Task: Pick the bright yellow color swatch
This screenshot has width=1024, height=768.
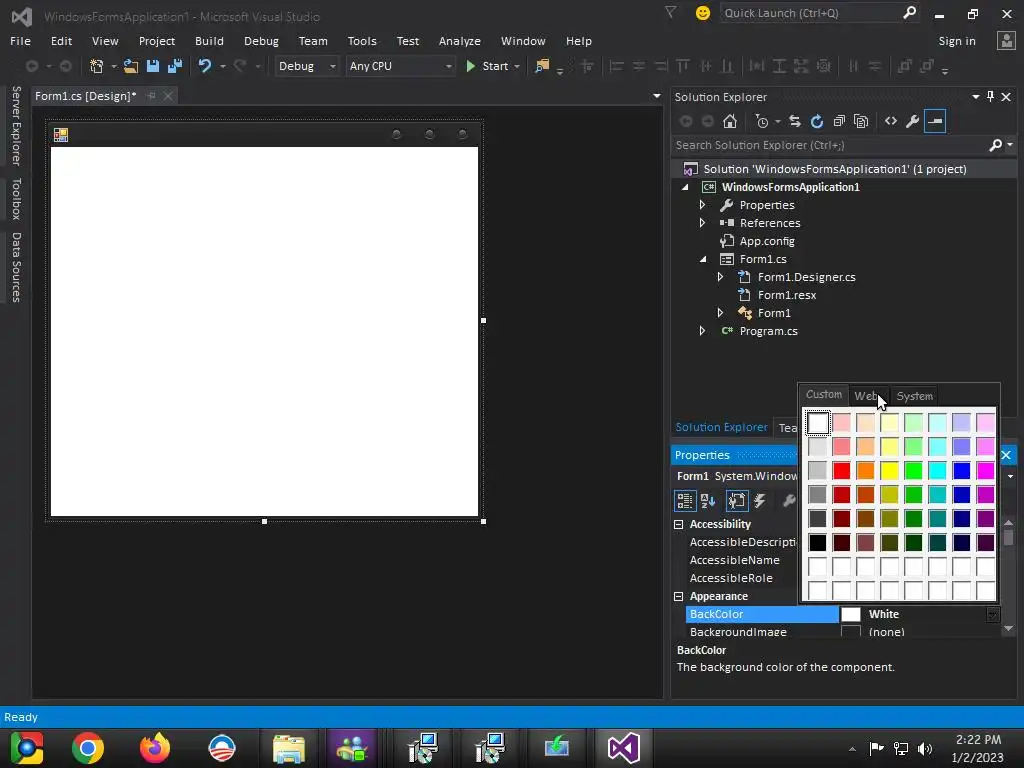Action: [x=889, y=470]
